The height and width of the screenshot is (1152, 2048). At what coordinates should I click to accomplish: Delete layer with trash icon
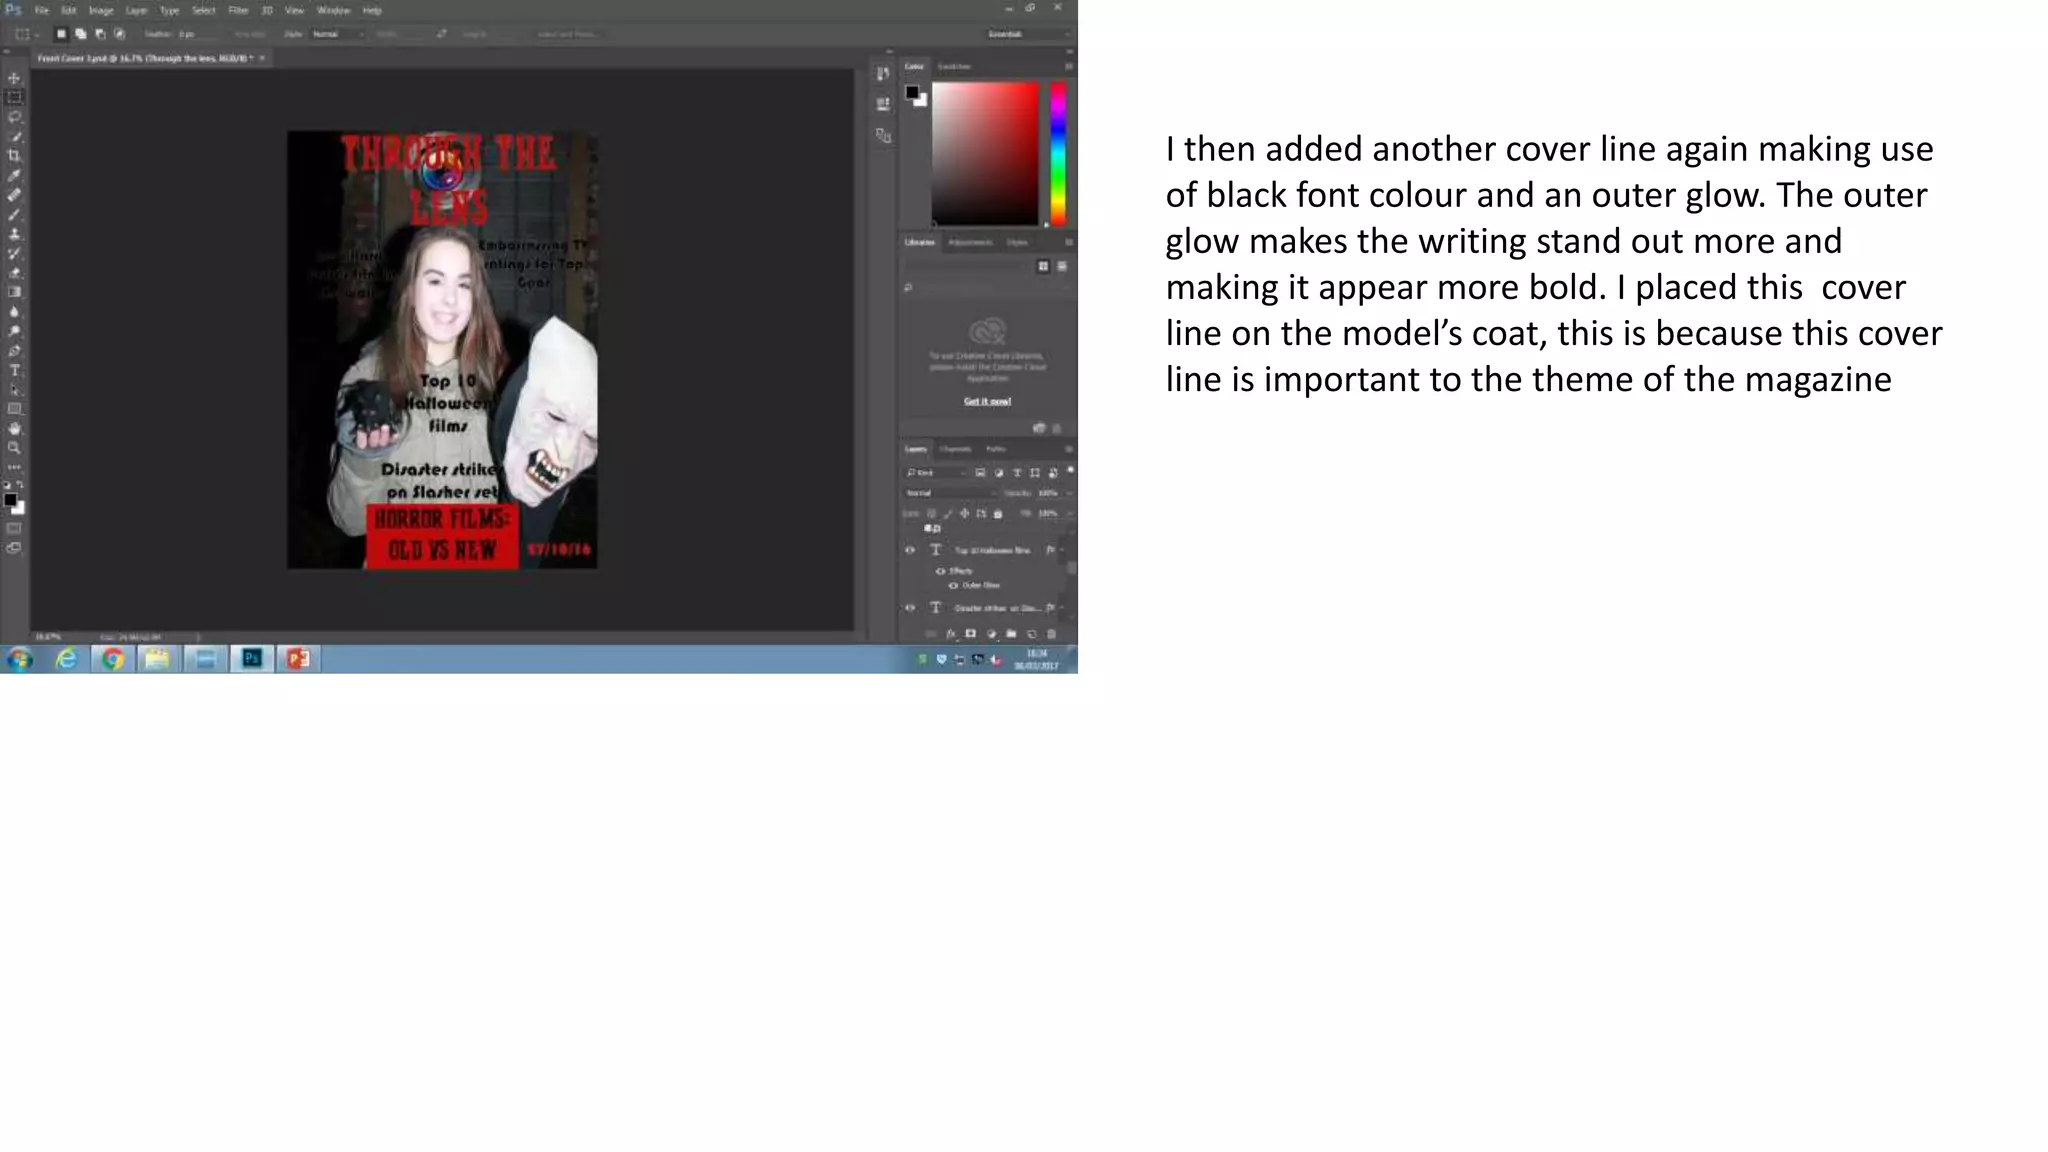(x=1051, y=634)
